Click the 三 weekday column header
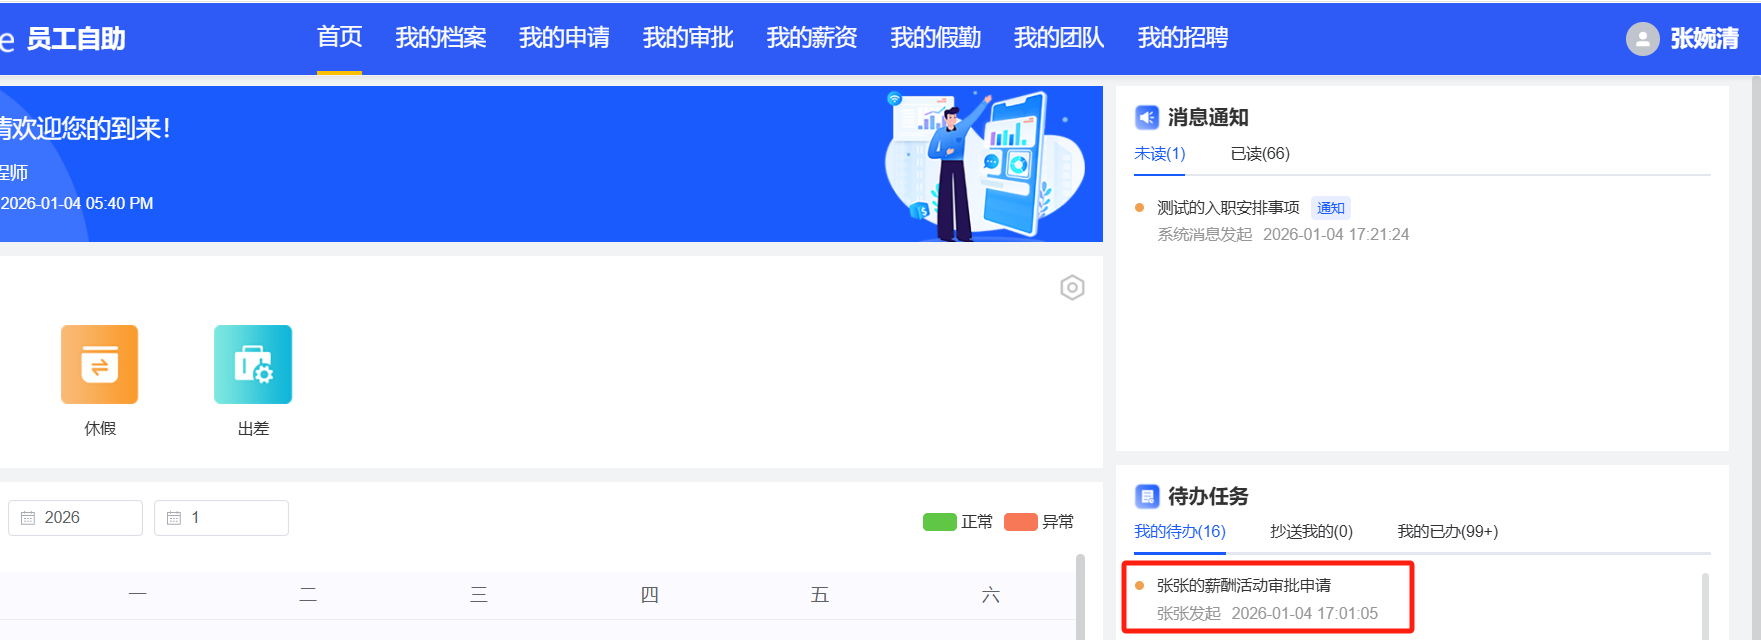The image size is (1761, 640). 479,595
